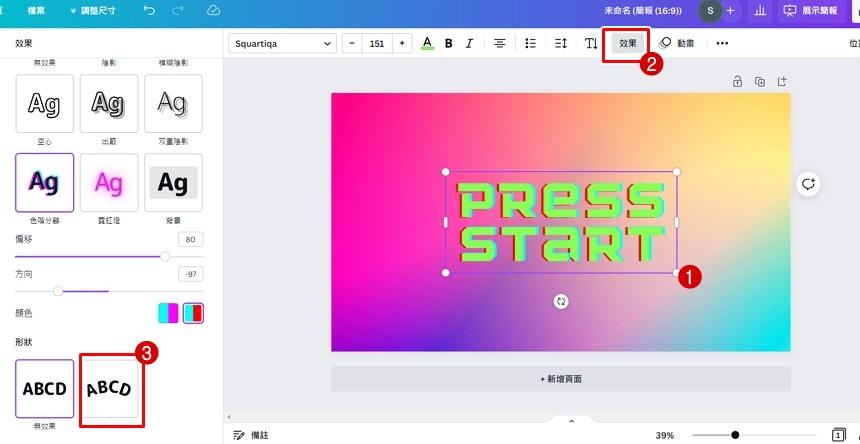This screenshot has height=444, width=860.
Task: Duplicate the page with copy icon
Action: click(x=760, y=81)
